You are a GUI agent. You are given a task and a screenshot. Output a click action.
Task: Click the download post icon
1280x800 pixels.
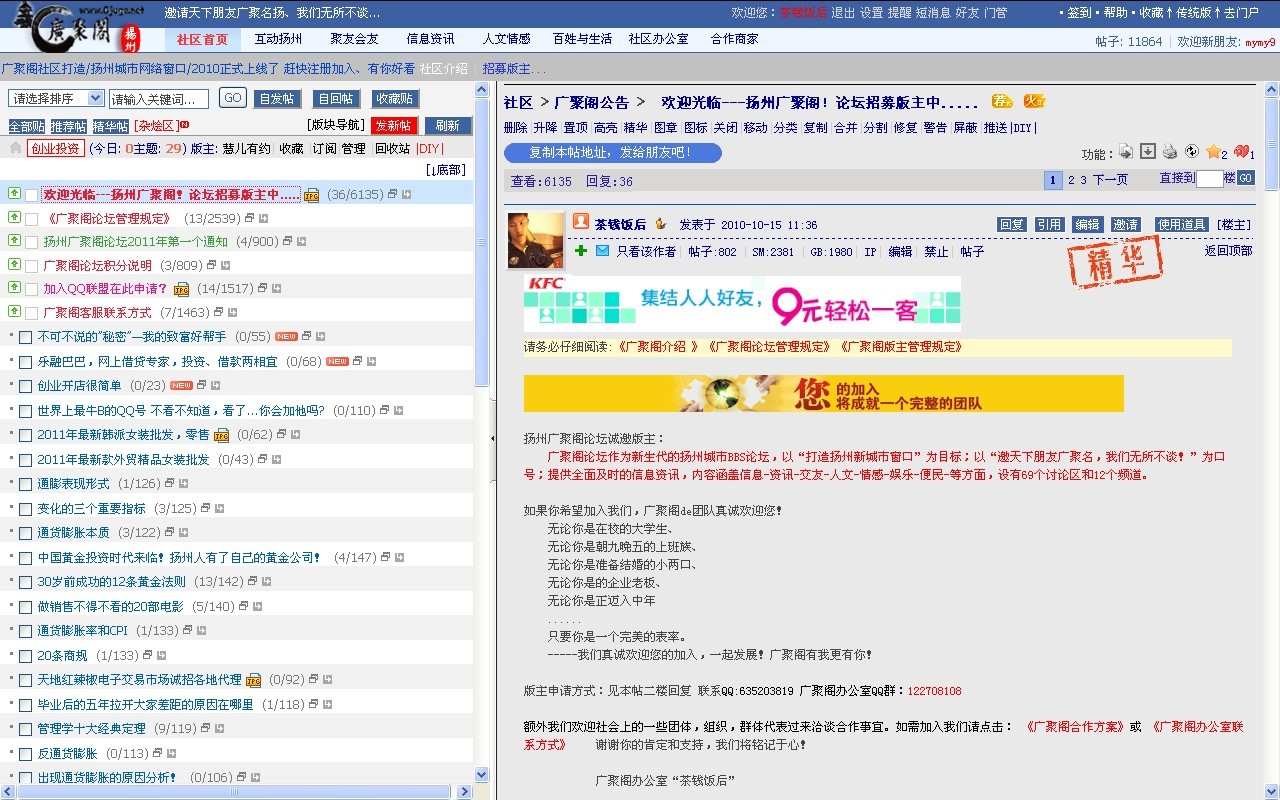coord(1148,151)
